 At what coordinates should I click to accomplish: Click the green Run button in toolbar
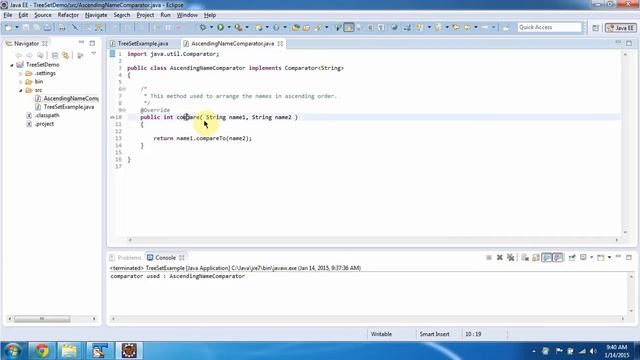[220, 27]
